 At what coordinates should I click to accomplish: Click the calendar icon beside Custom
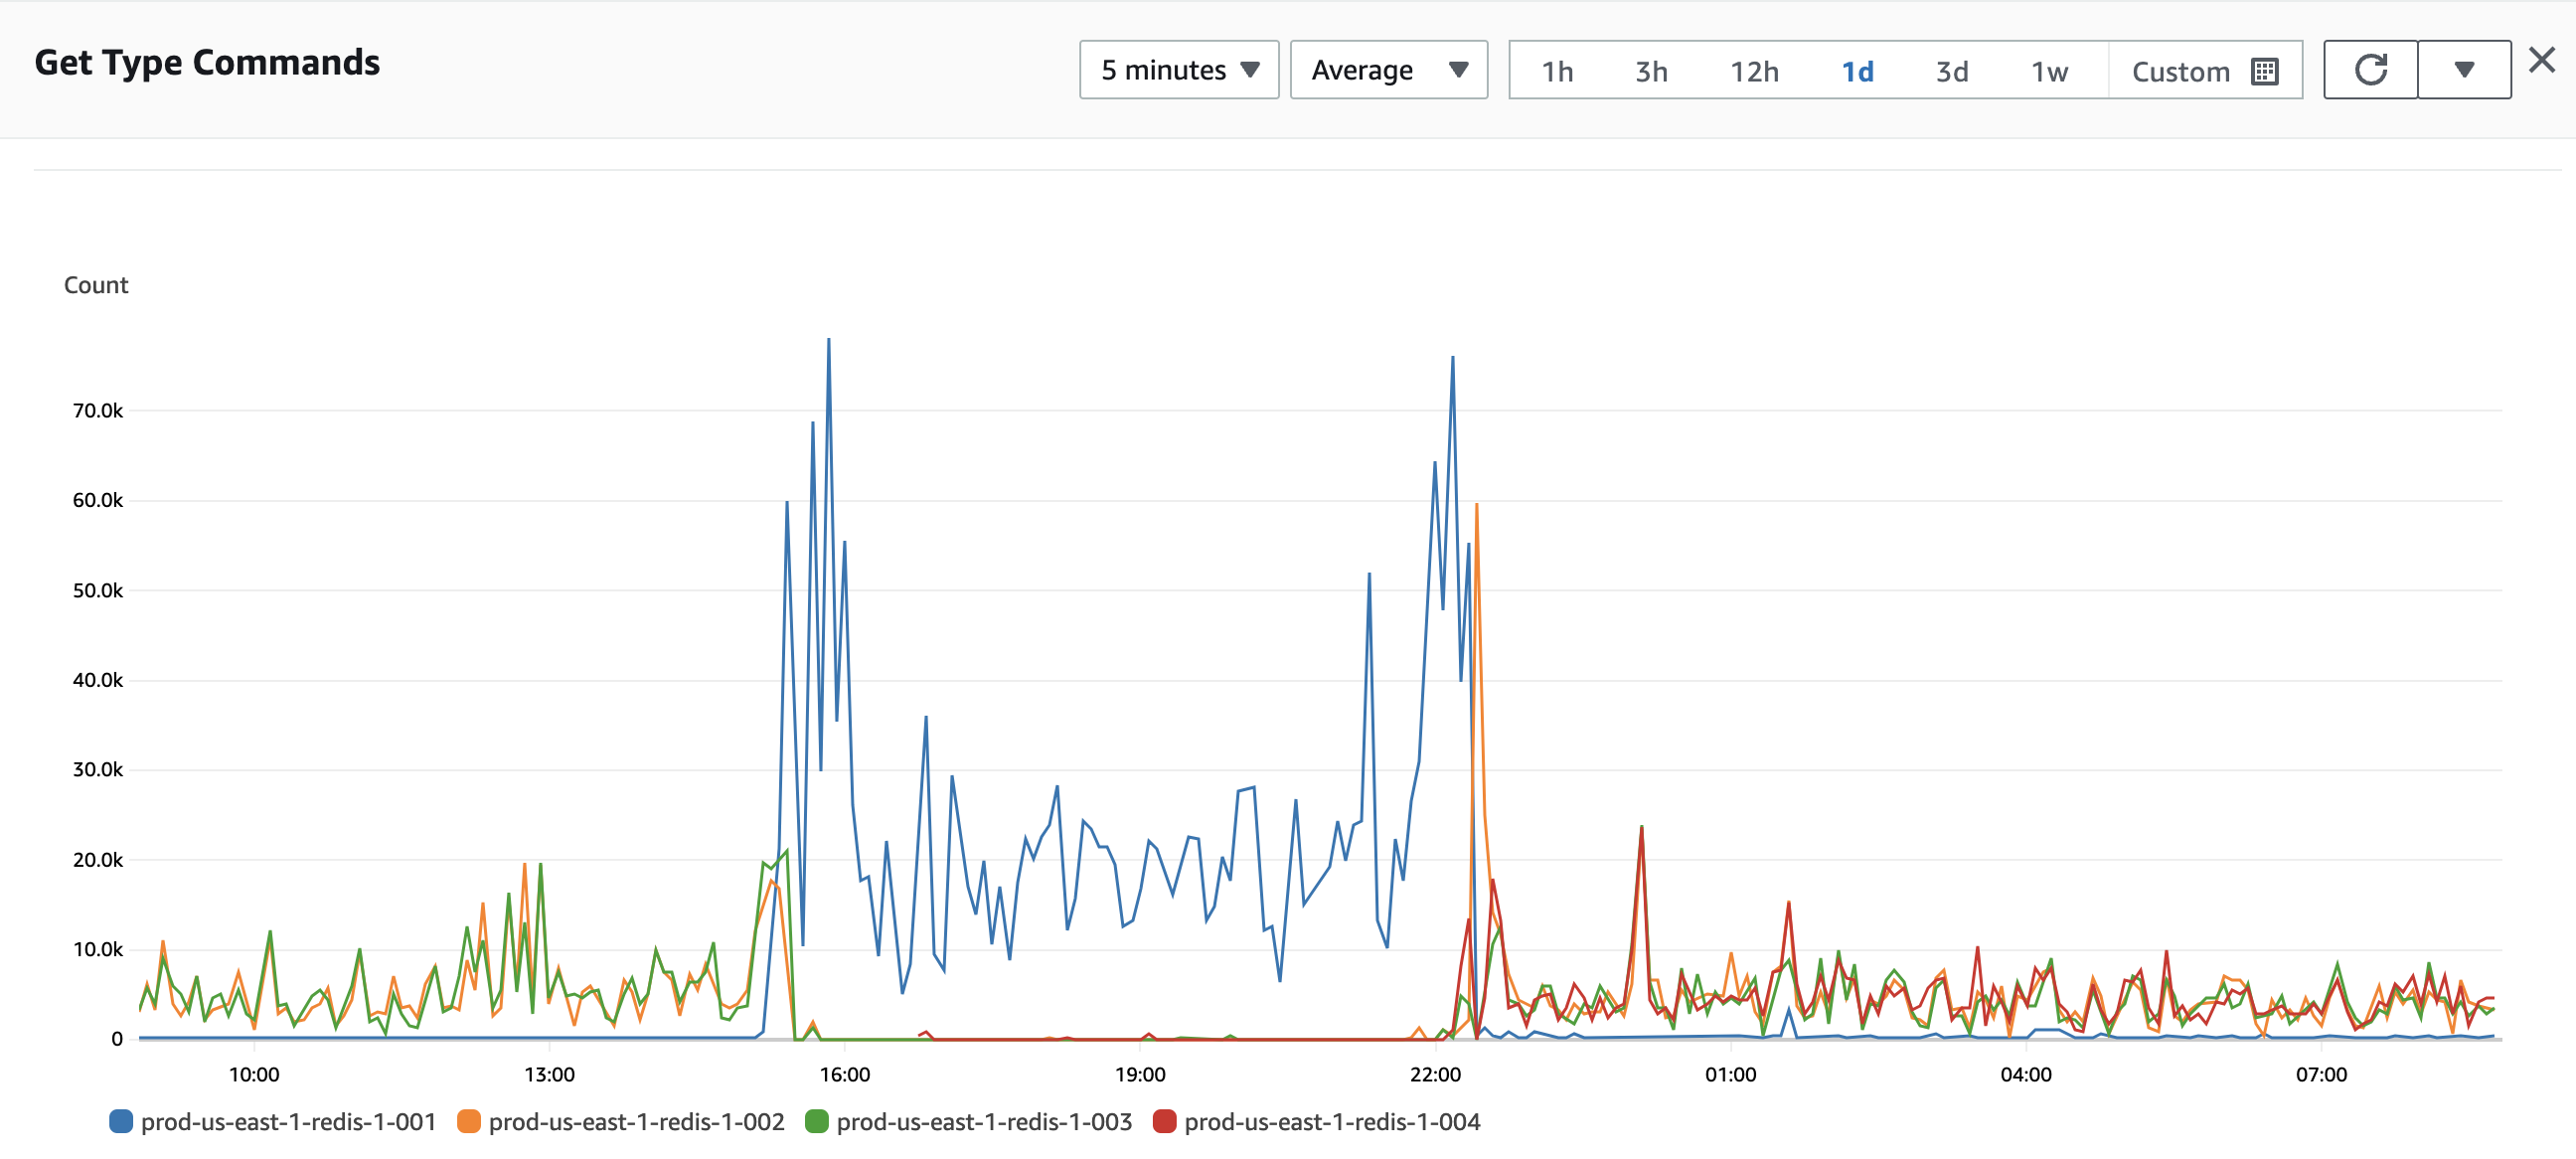[2264, 72]
